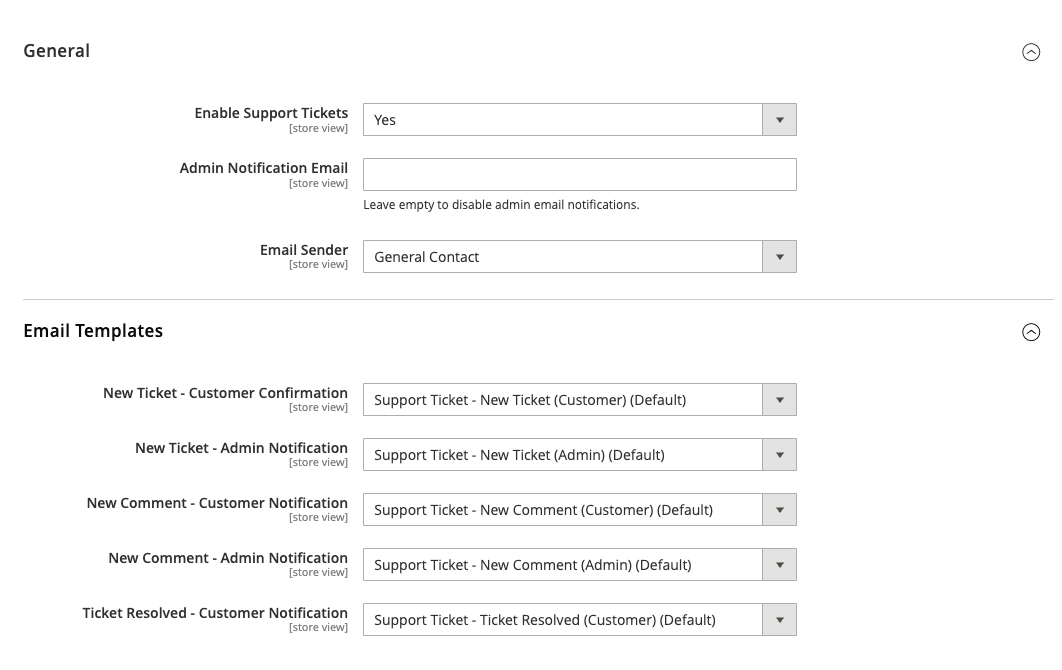The height and width of the screenshot is (670, 1062).
Task: Click the Email Sender label
Action: click(304, 250)
